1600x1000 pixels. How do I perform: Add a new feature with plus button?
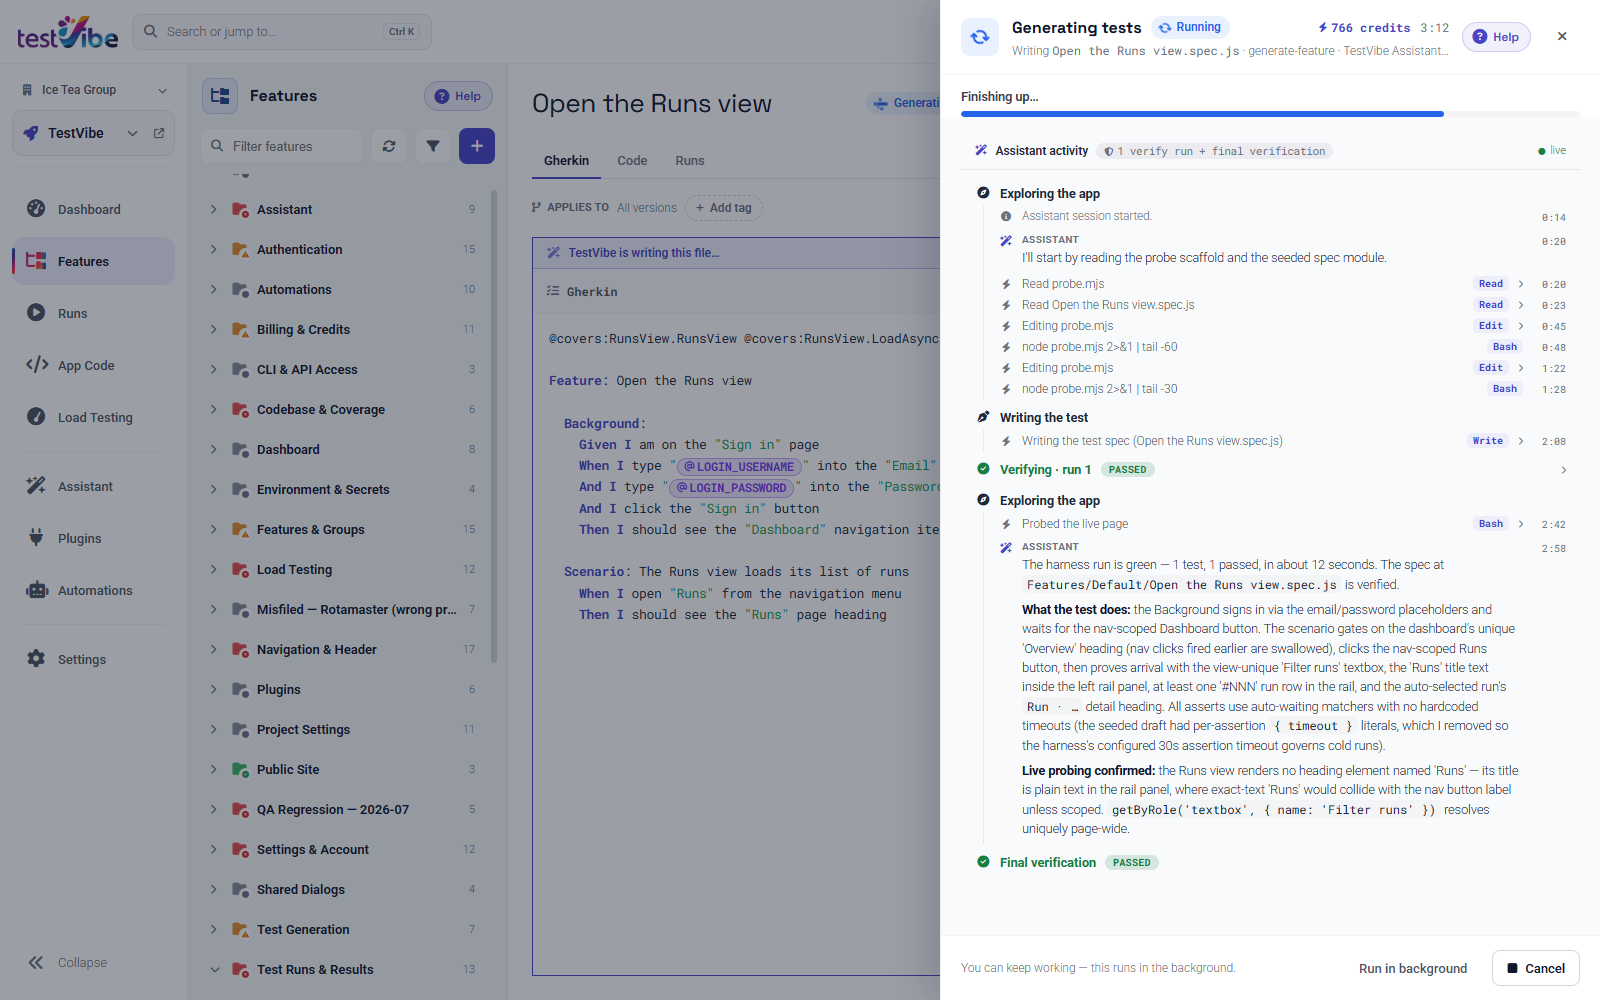click(x=477, y=146)
